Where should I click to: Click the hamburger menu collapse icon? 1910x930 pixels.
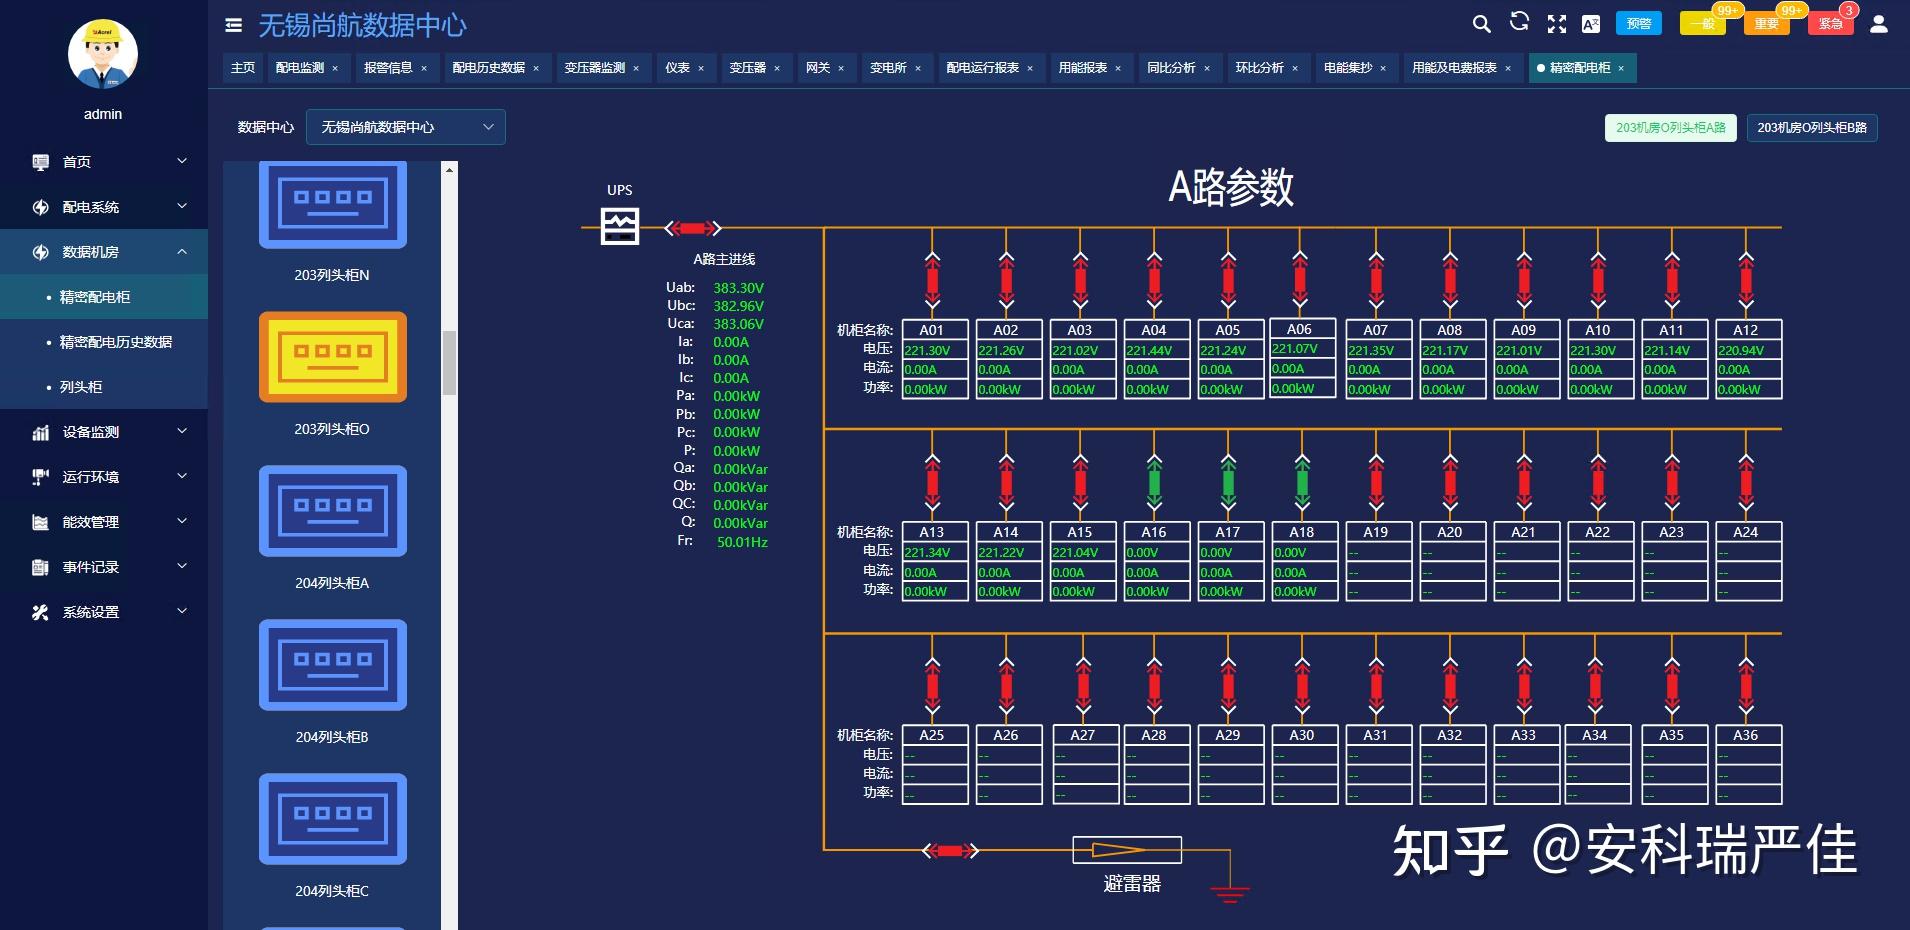coord(233,25)
